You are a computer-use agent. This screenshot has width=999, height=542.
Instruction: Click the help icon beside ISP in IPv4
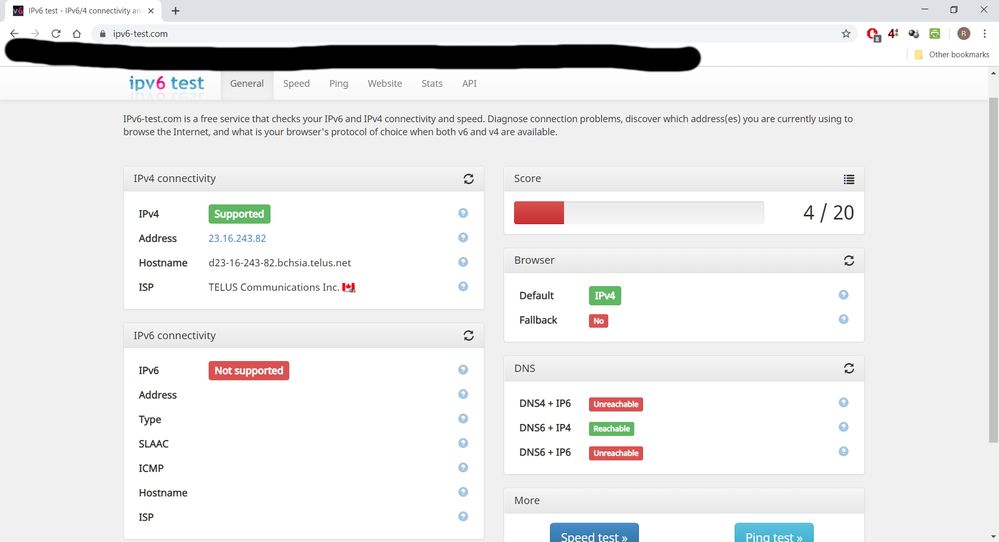[463, 287]
